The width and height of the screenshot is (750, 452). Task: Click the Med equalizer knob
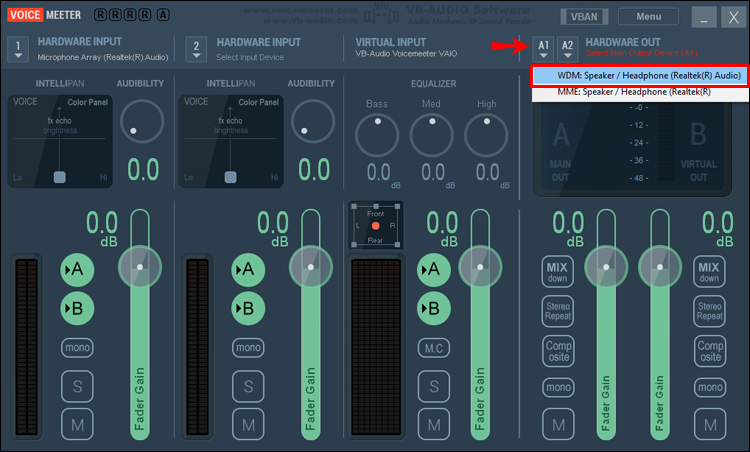431,136
